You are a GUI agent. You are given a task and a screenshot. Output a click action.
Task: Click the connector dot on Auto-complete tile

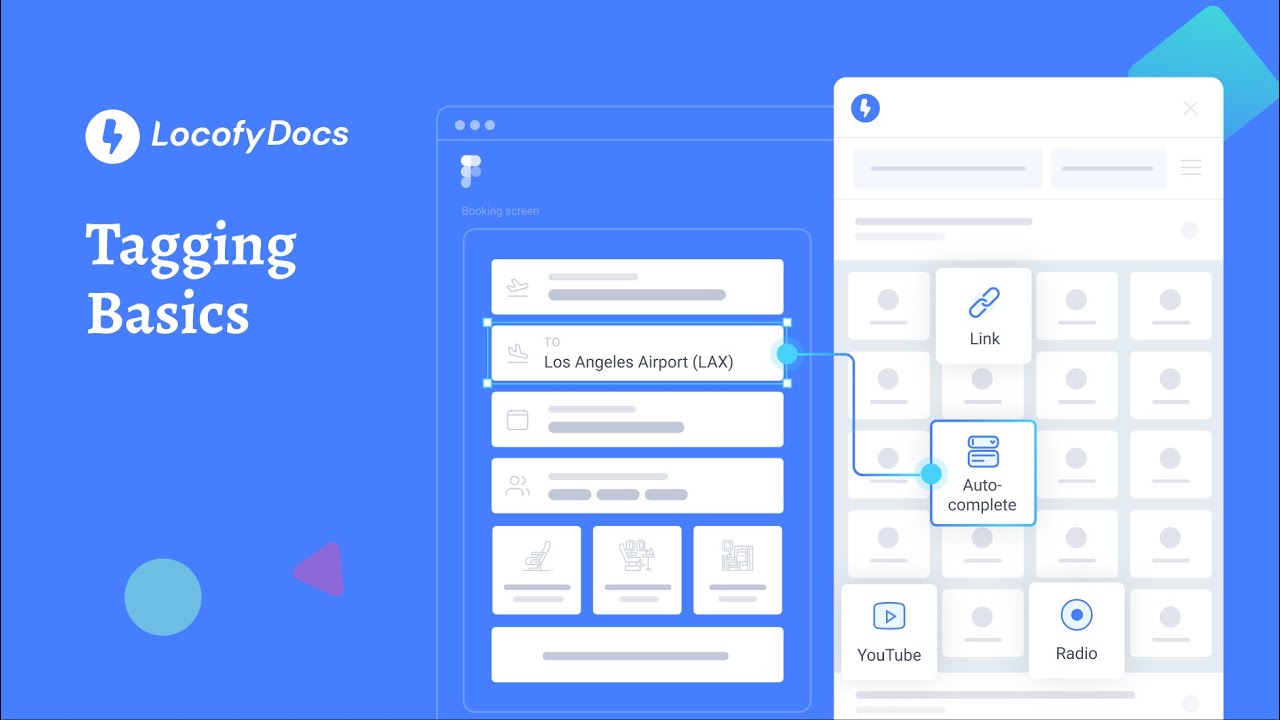coord(931,474)
